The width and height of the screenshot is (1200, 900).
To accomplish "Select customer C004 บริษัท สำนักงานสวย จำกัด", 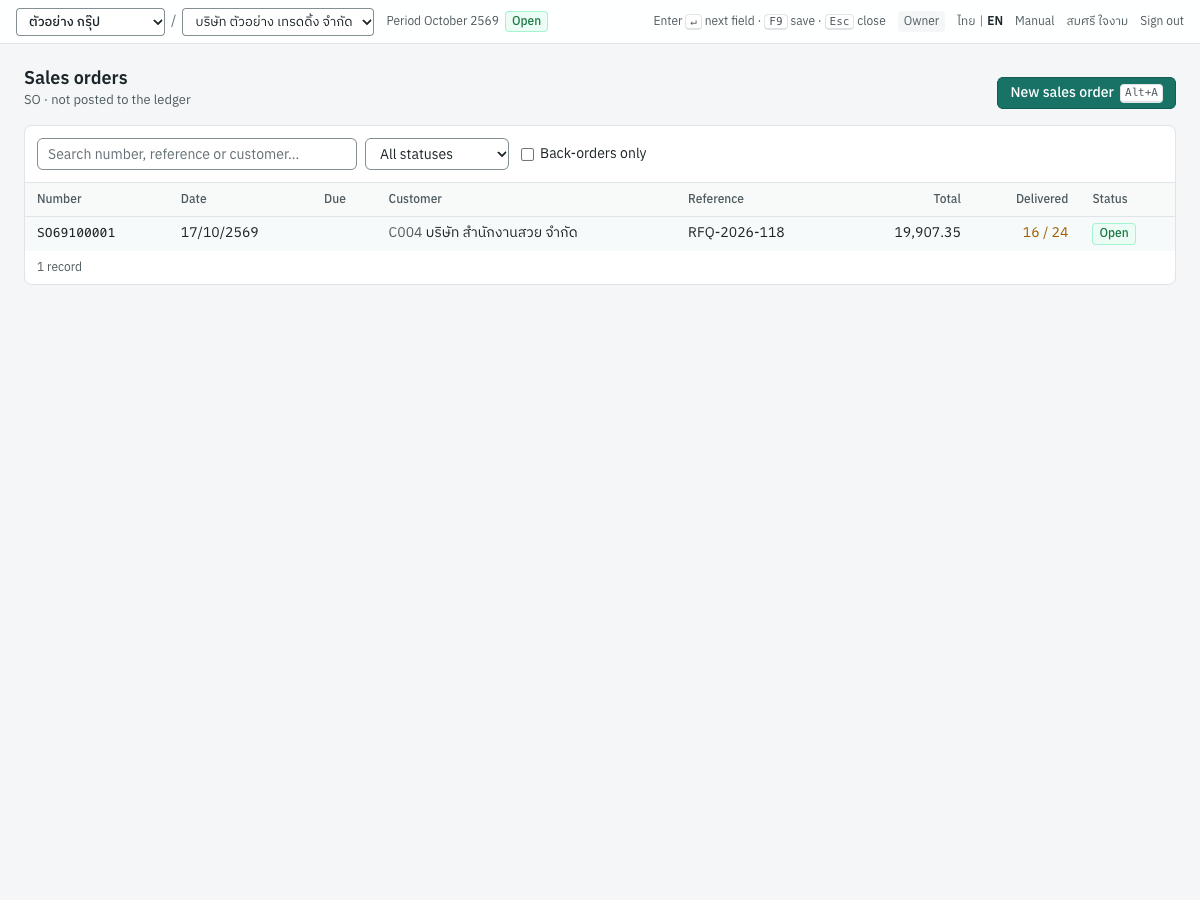I will click(483, 233).
